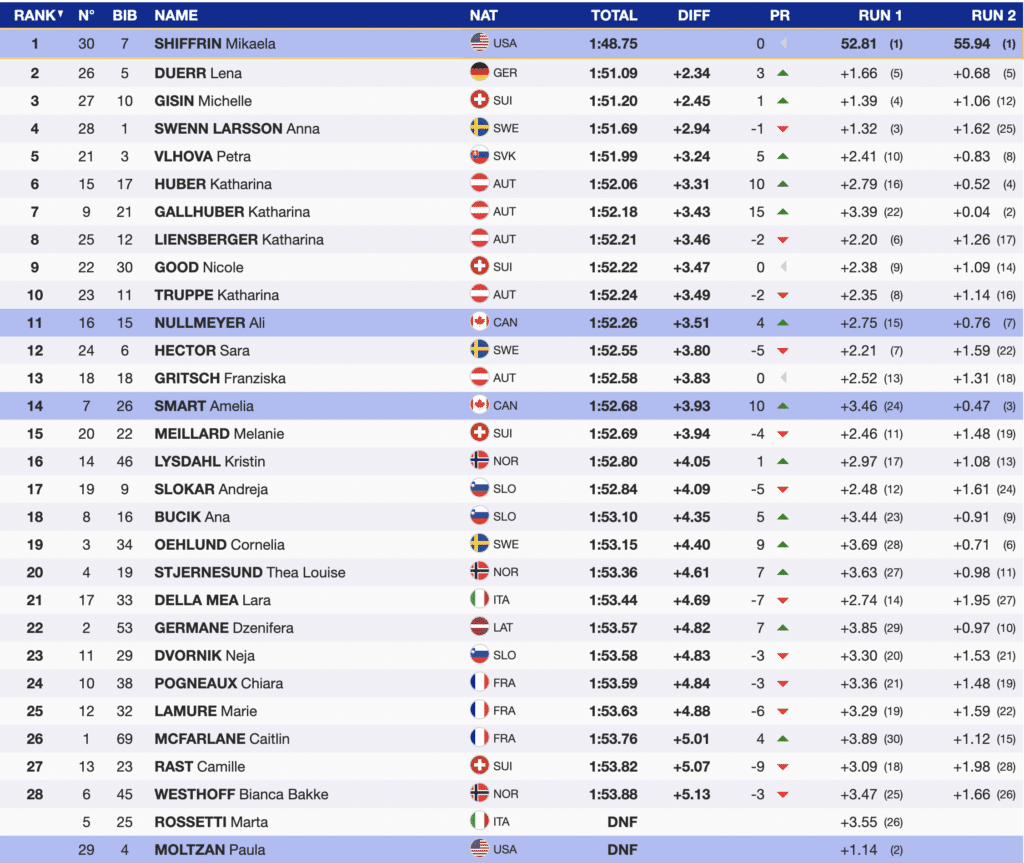The width and height of the screenshot is (1024, 863).
Task: Open SHIFFRIN Mikaela's athlete name
Action: click(214, 44)
